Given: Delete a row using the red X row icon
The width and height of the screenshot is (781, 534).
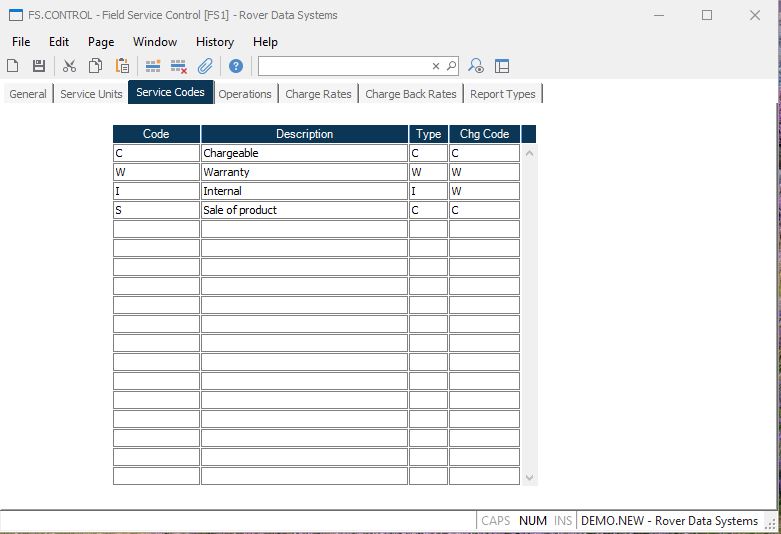Looking at the screenshot, I should pos(178,66).
